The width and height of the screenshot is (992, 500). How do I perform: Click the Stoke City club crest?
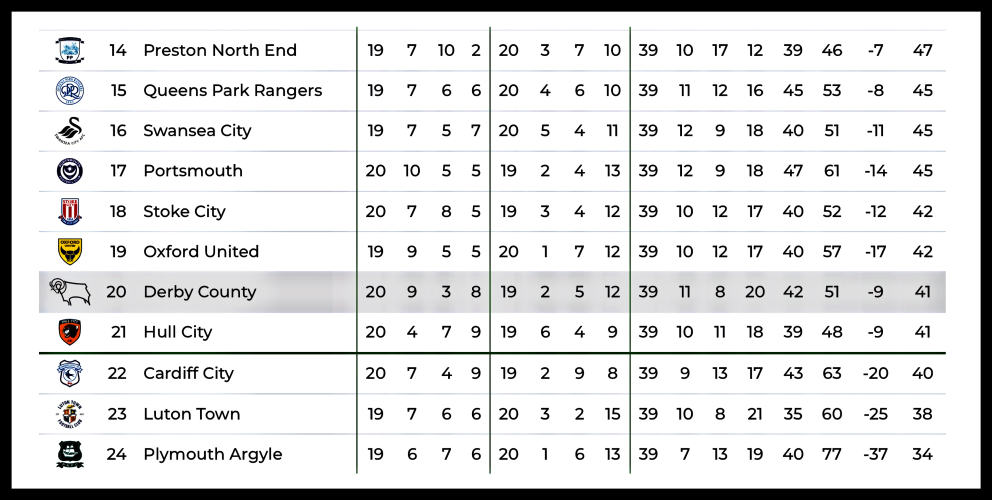click(69, 212)
